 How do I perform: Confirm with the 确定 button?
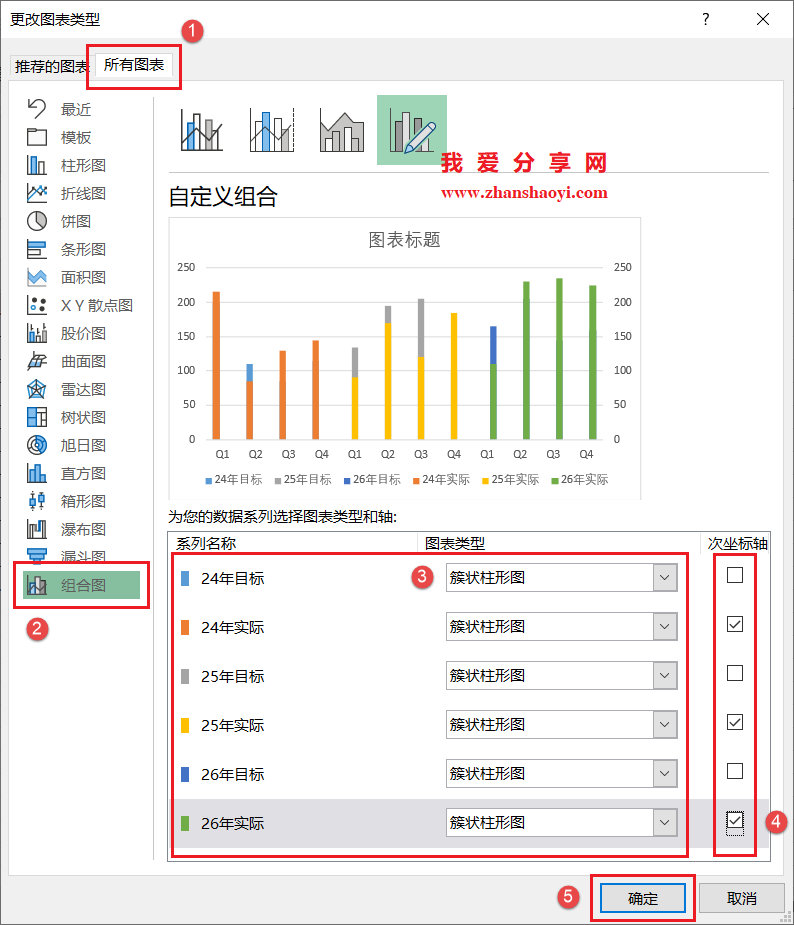pos(642,898)
